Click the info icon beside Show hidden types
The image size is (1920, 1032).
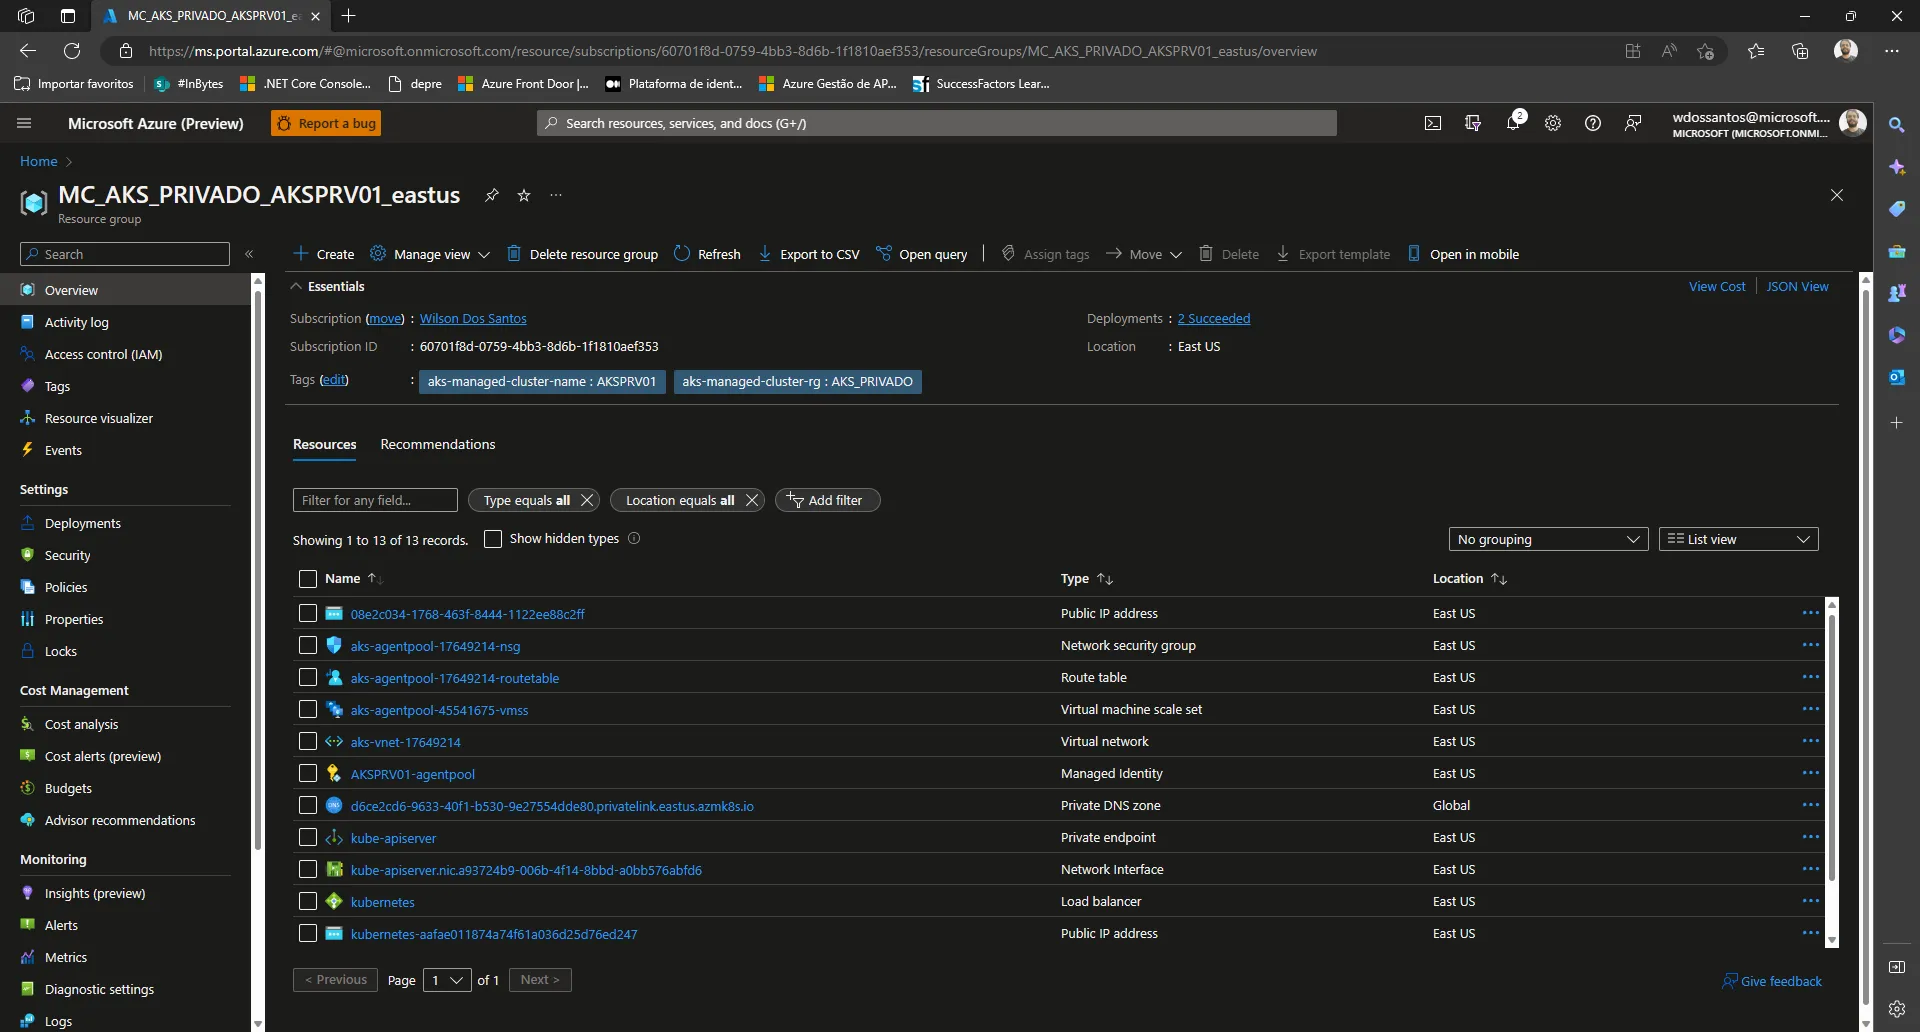[634, 538]
